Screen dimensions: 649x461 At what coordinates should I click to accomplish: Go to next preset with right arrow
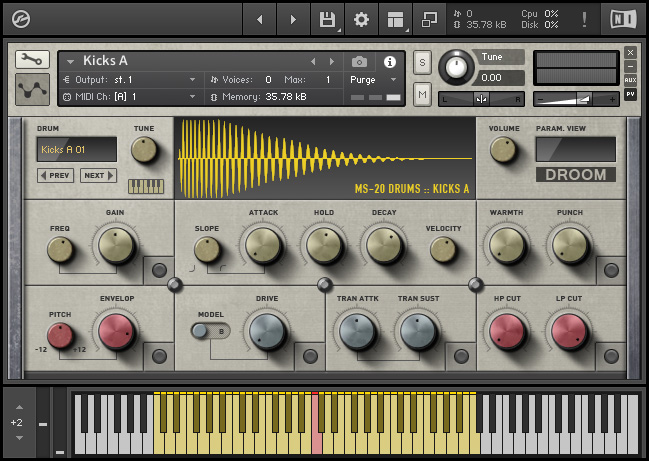[293, 19]
